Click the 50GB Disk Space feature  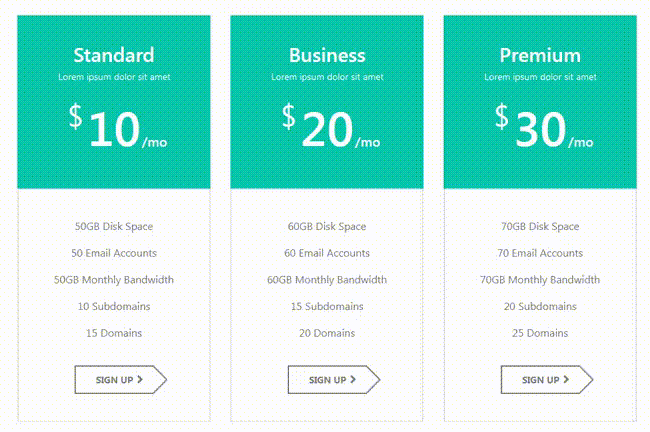point(114,227)
